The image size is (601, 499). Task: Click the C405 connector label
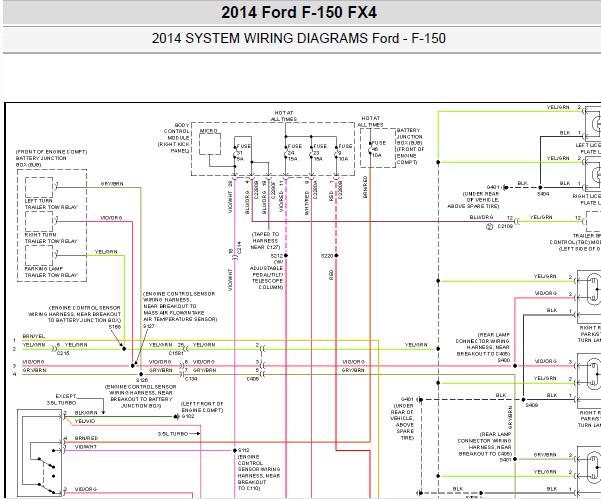(253, 379)
